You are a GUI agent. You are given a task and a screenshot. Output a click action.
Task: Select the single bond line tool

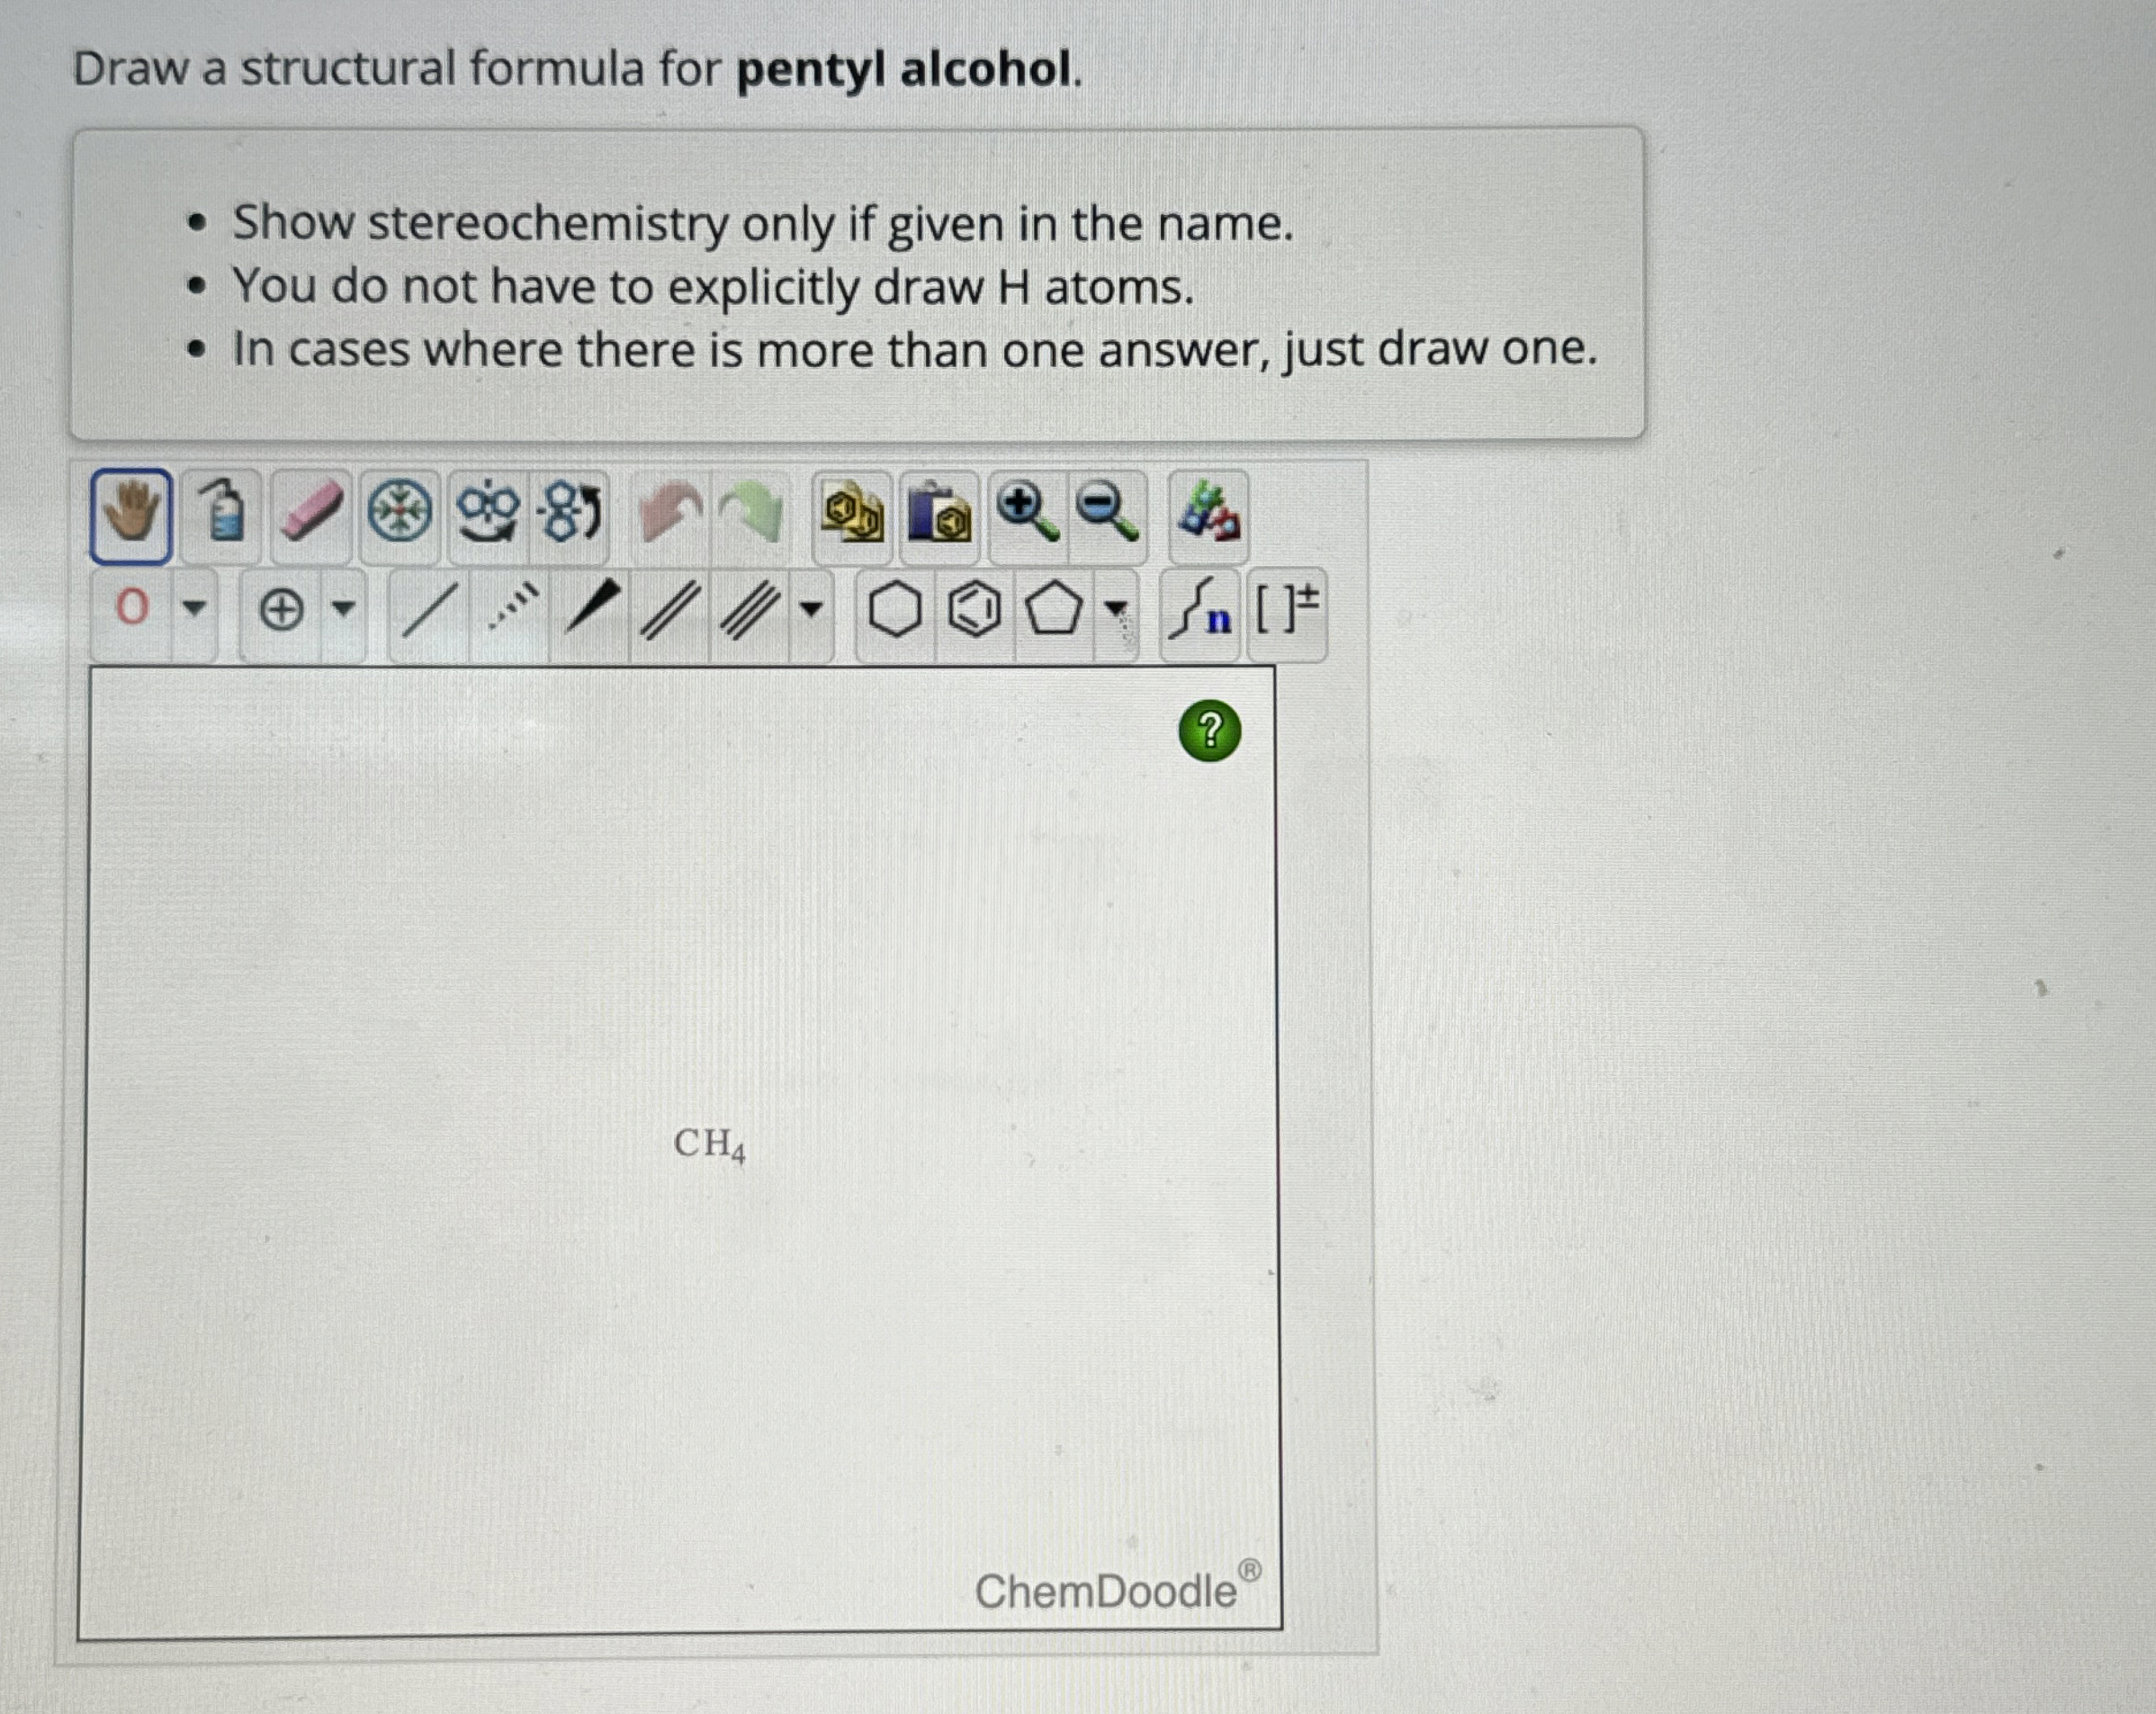(428, 610)
